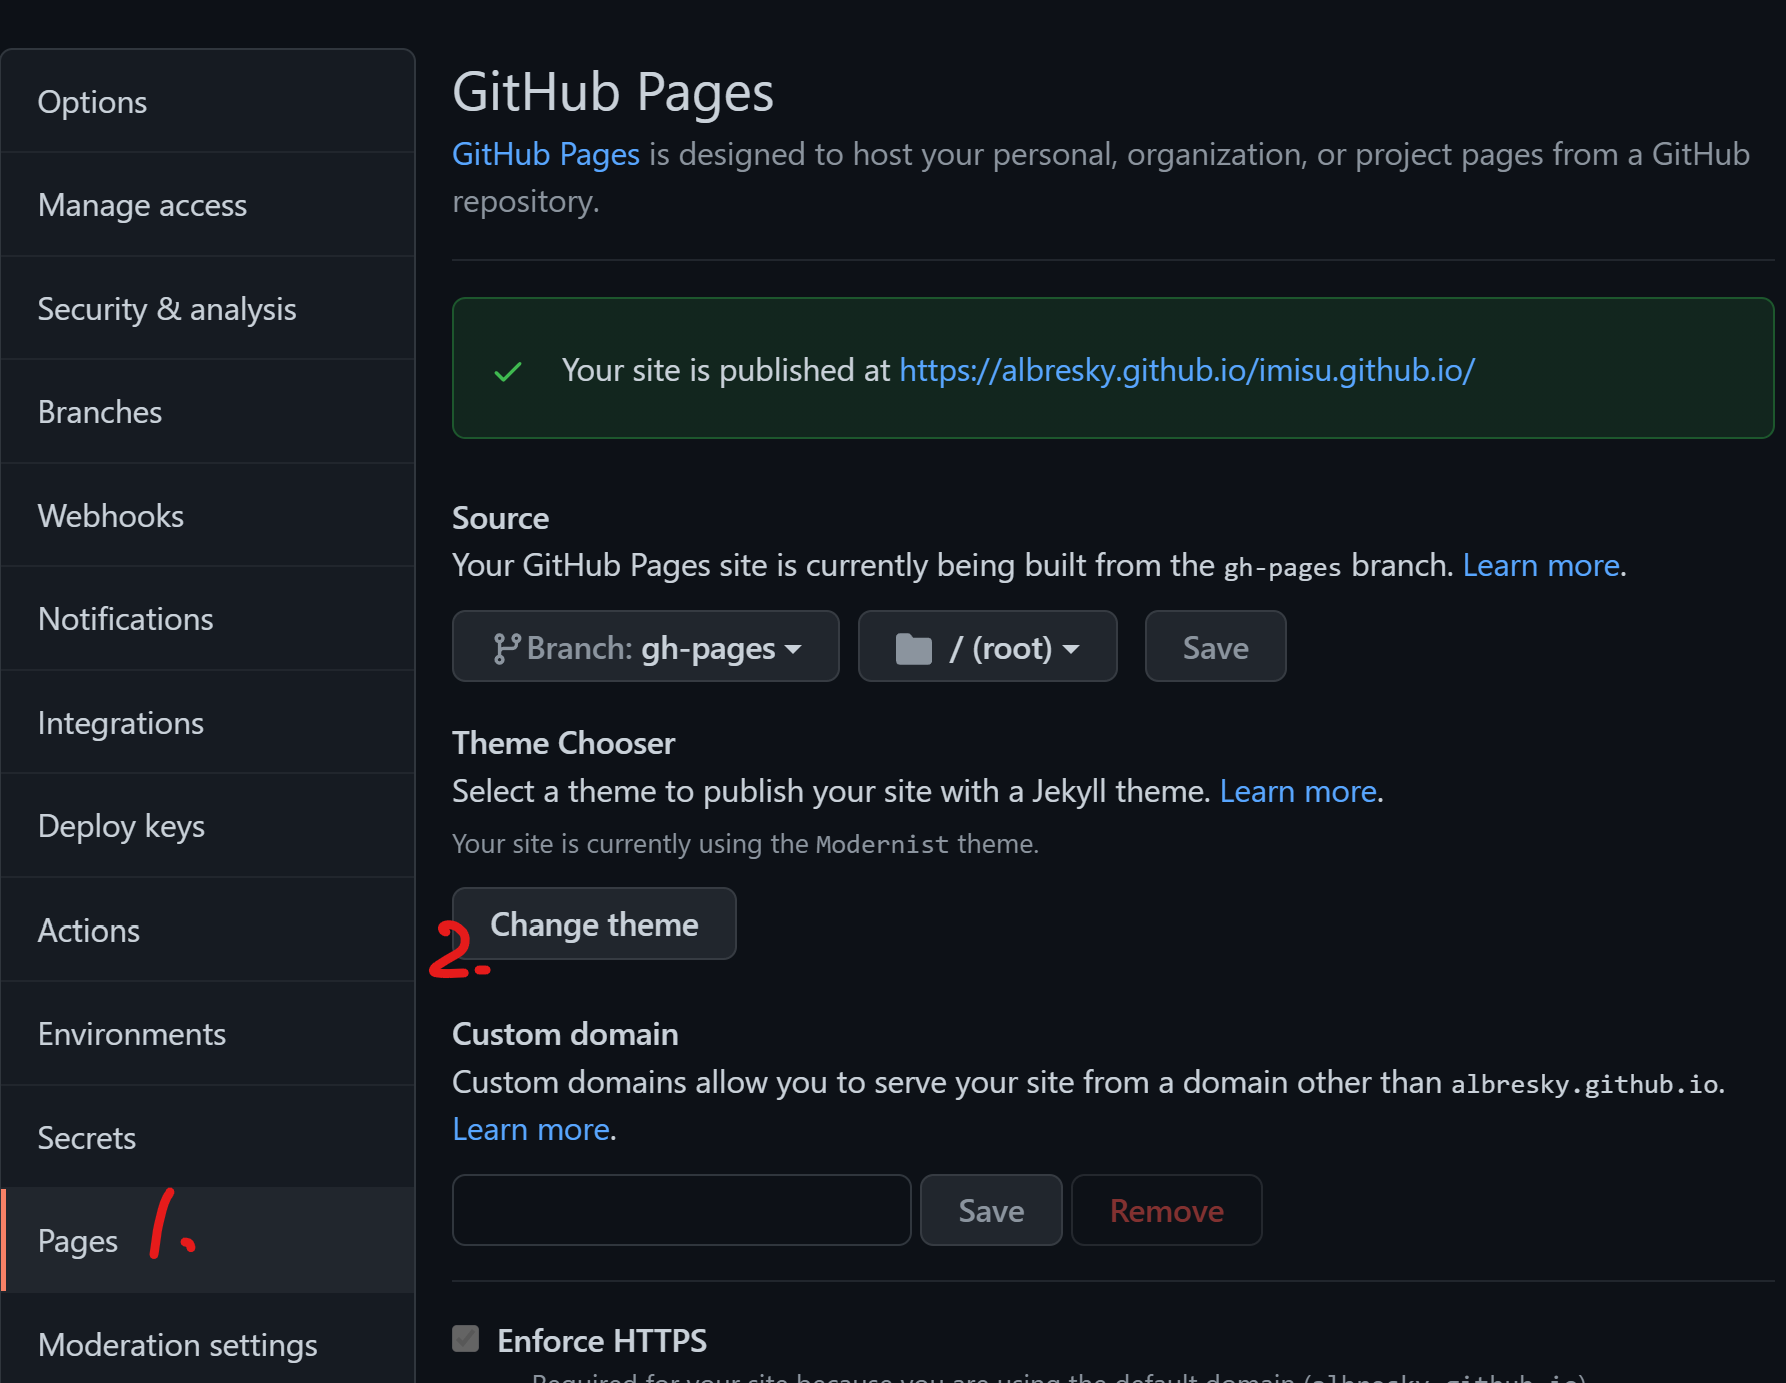Save the custom domain

[x=991, y=1210]
